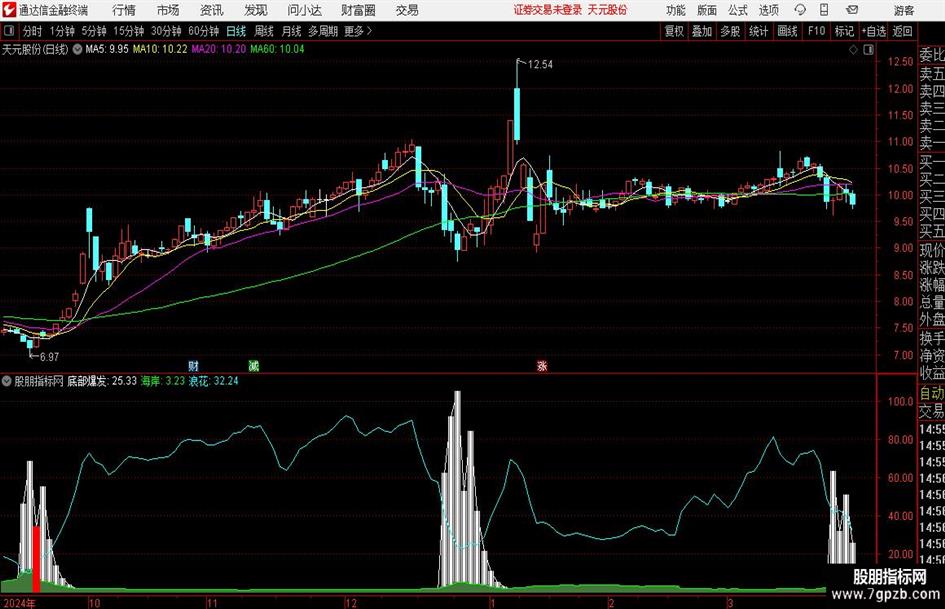Screen dimensions: 945x609
Task: Expand the 更多 periods chevron
Action: (359, 31)
